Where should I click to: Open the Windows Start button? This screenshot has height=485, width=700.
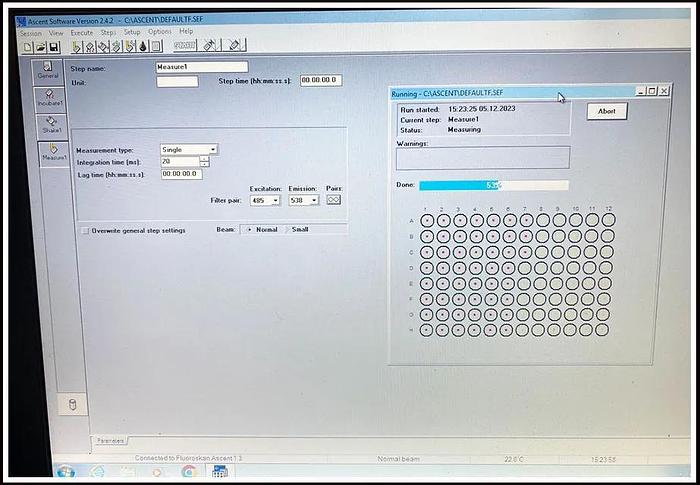pos(66,471)
